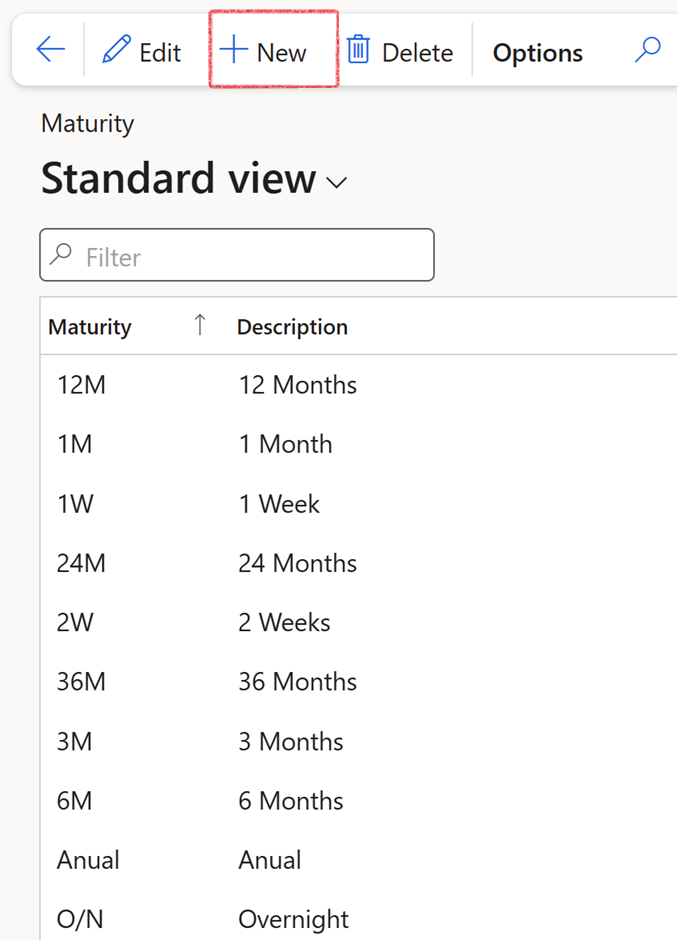
Task: Select the 24M maturity cell
Action: pos(81,563)
